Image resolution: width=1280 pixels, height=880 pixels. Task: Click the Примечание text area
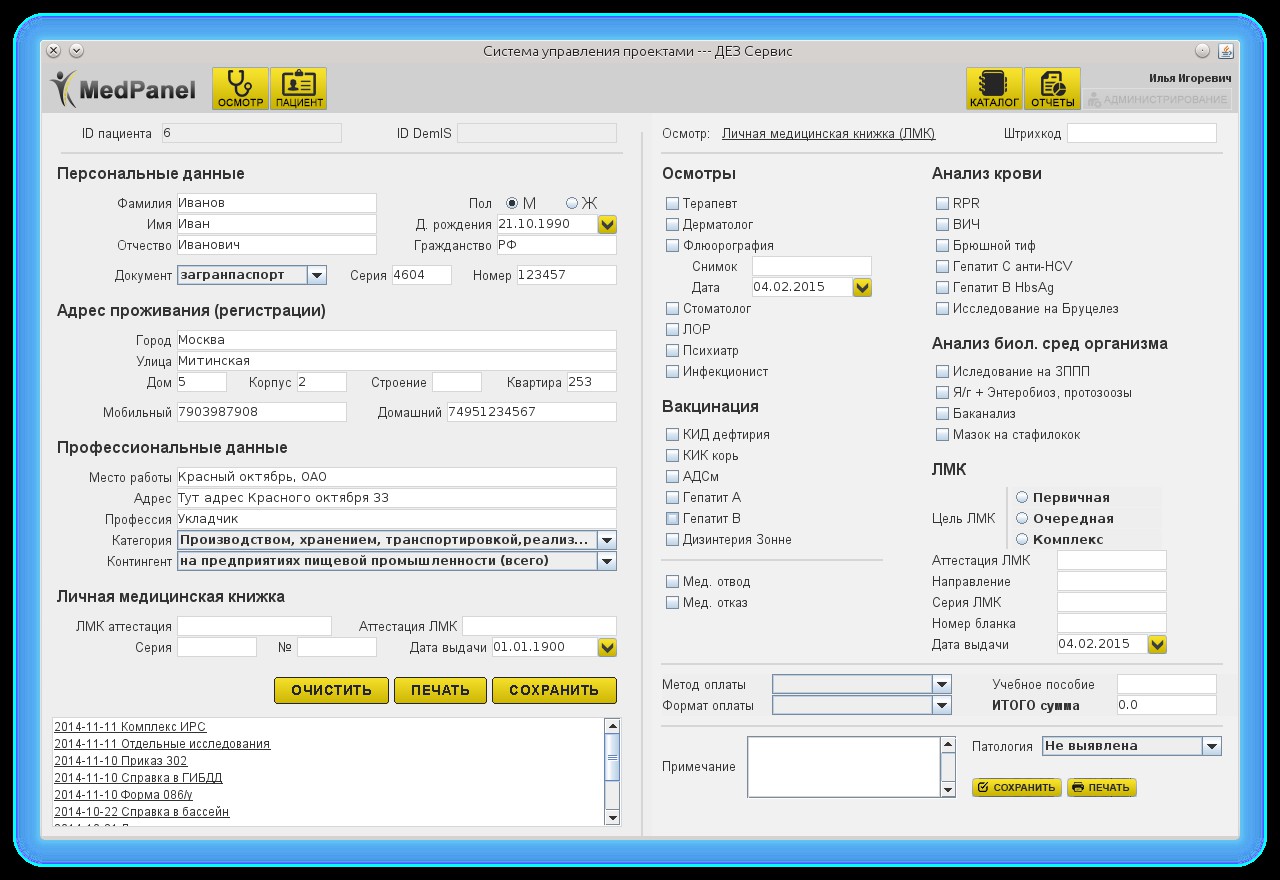(x=844, y=768)
